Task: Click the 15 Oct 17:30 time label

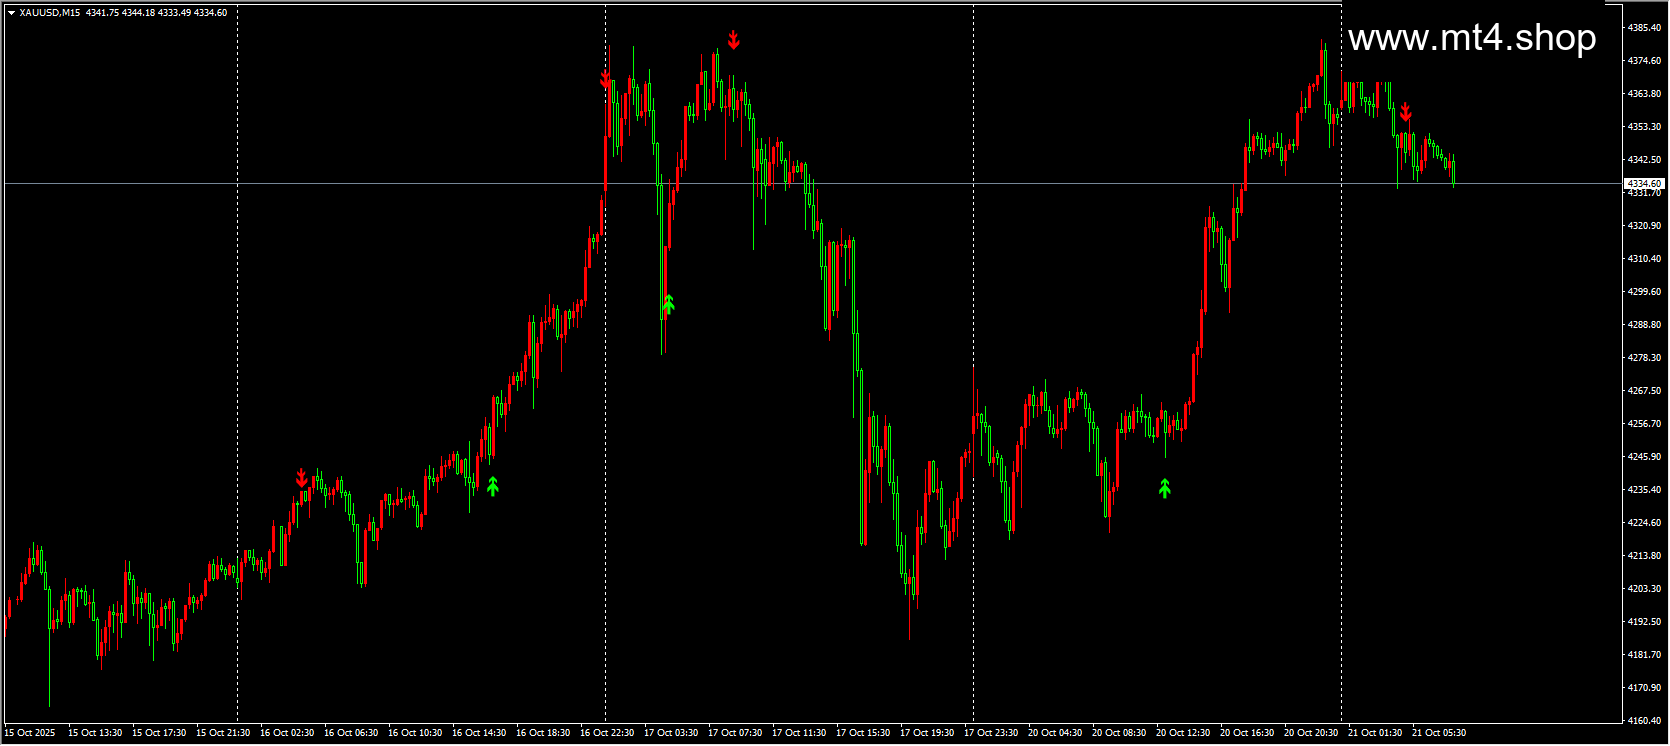Action: (159, 733)
